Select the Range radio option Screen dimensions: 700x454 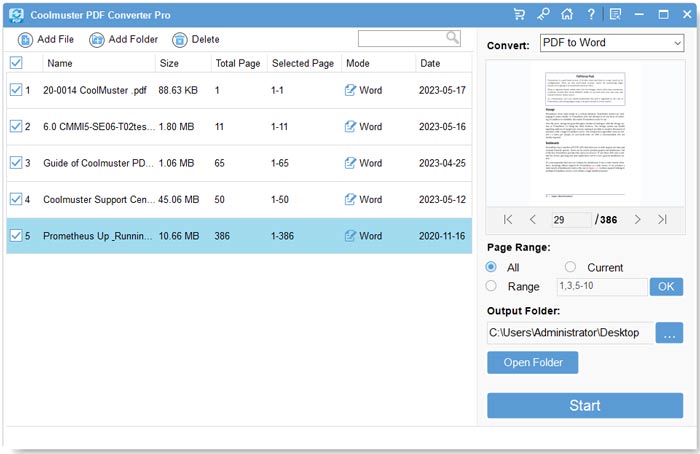click(x=491, y=286)
